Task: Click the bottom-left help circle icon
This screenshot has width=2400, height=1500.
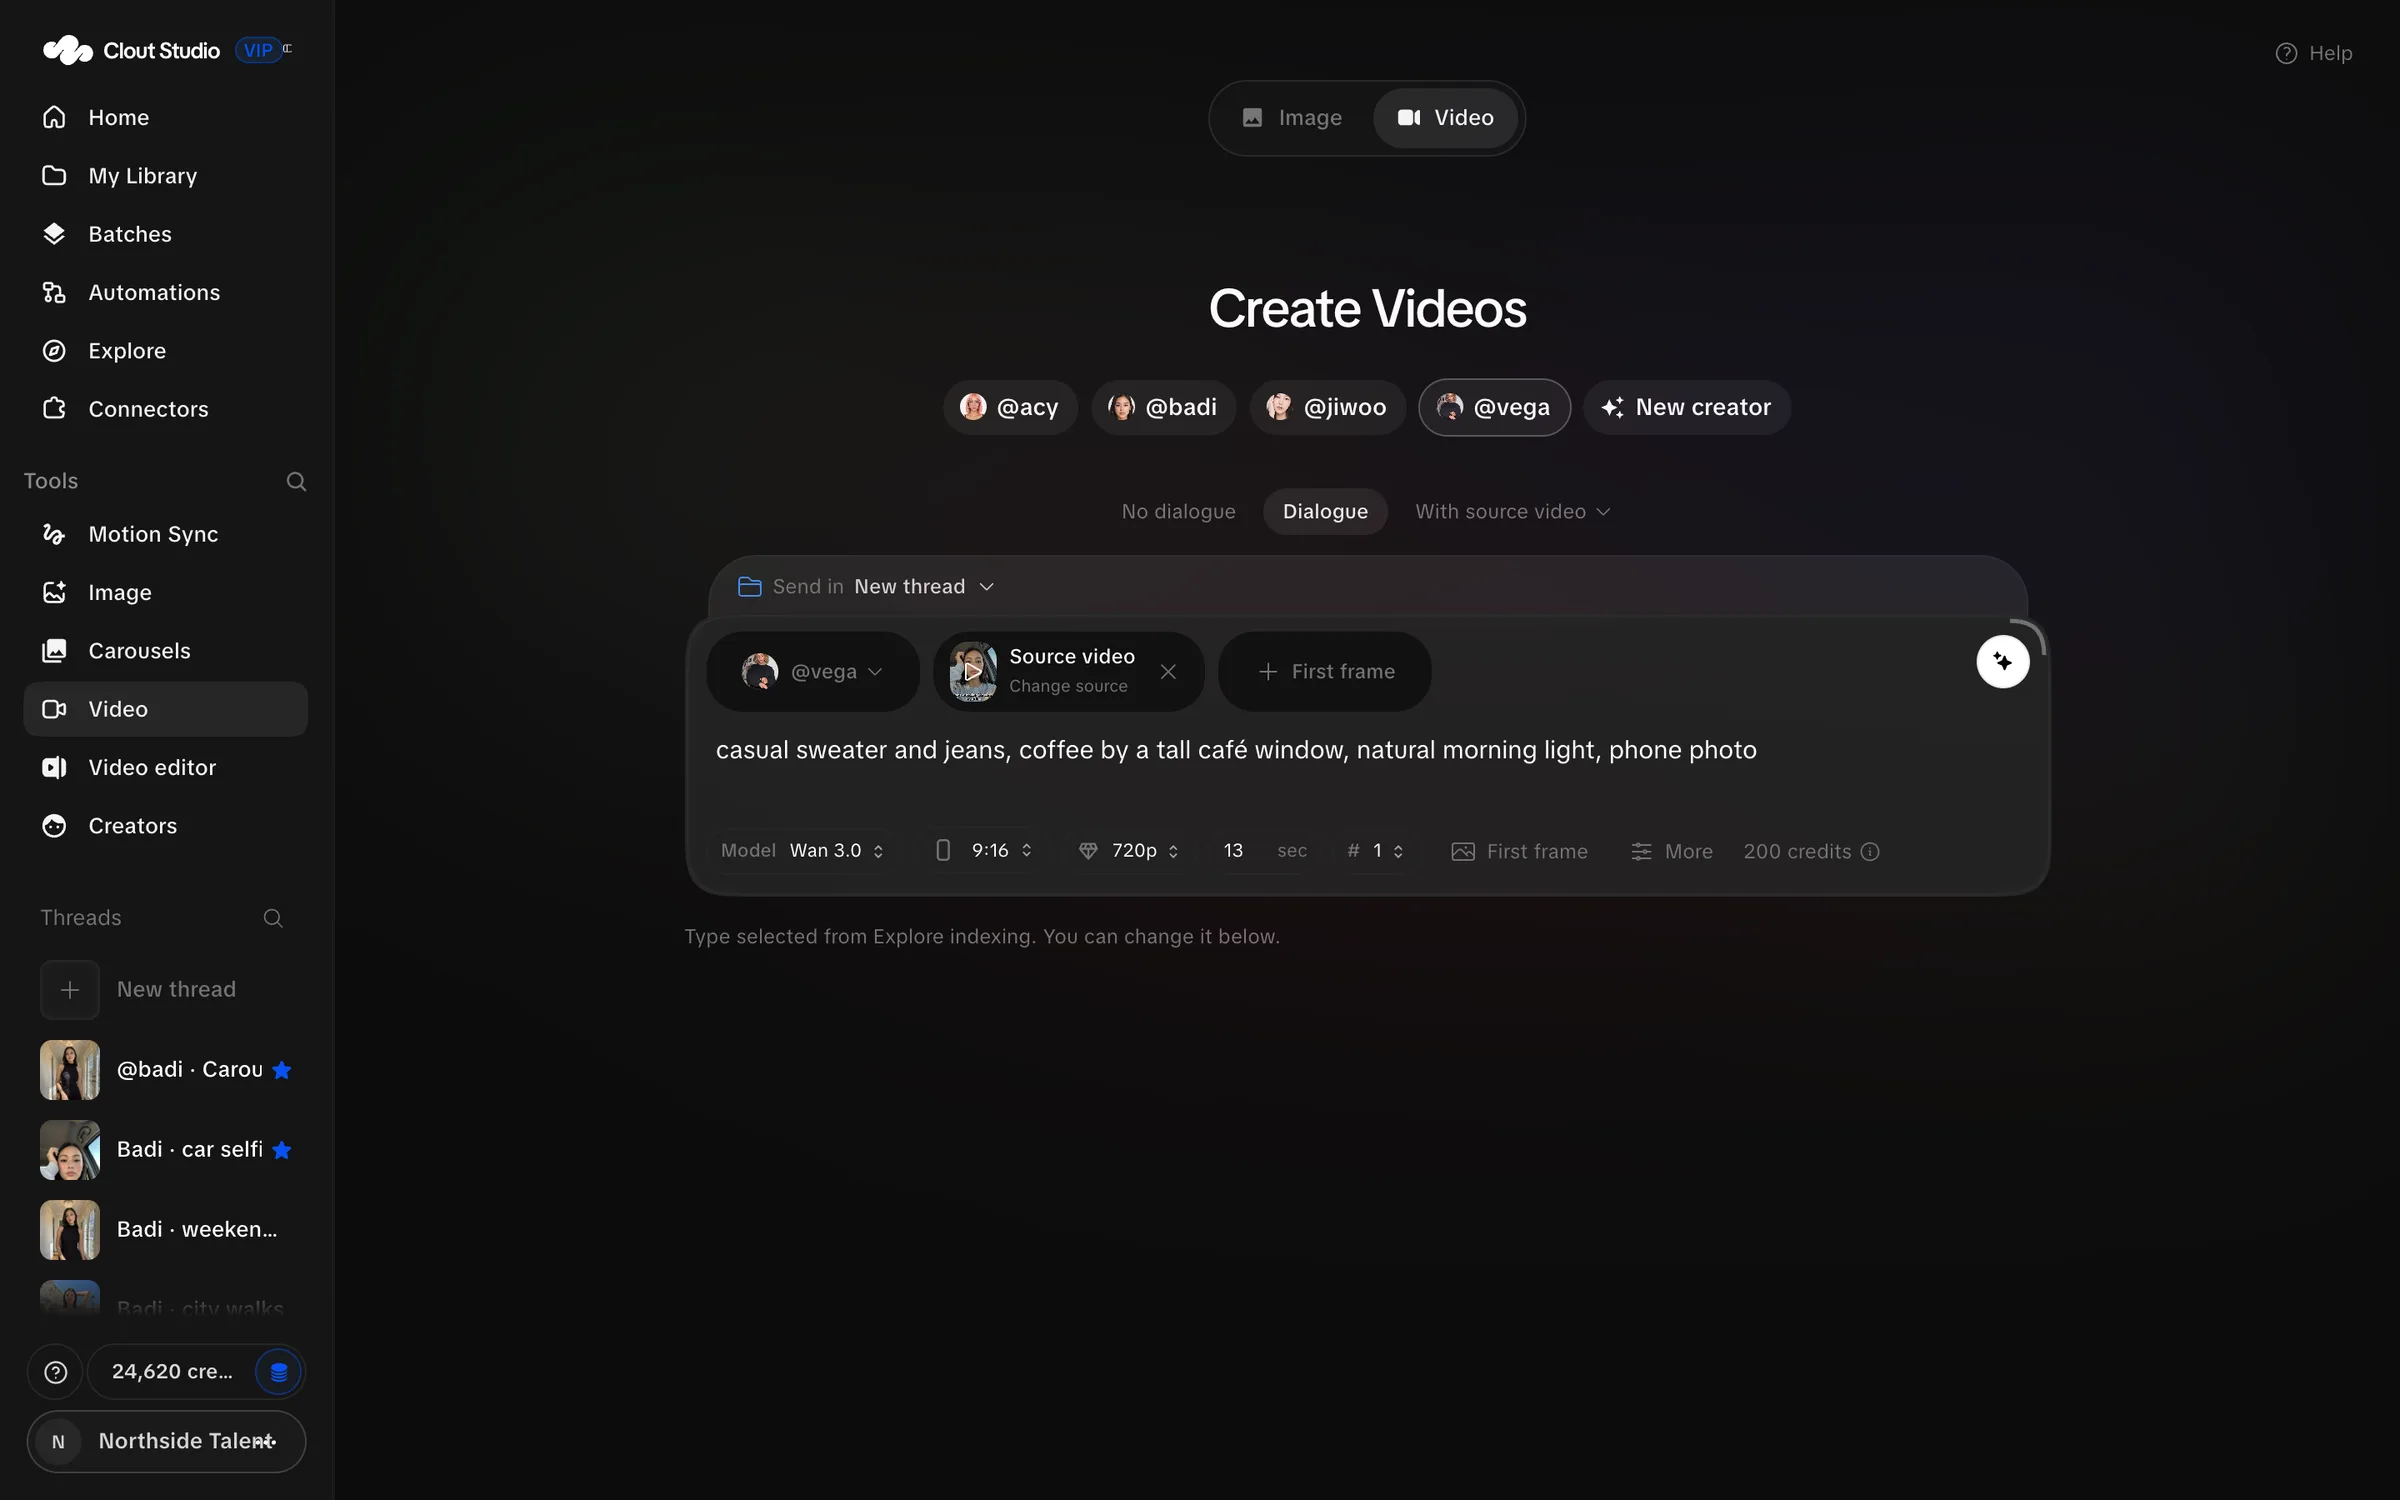Action: click(x=56, y=1372)
